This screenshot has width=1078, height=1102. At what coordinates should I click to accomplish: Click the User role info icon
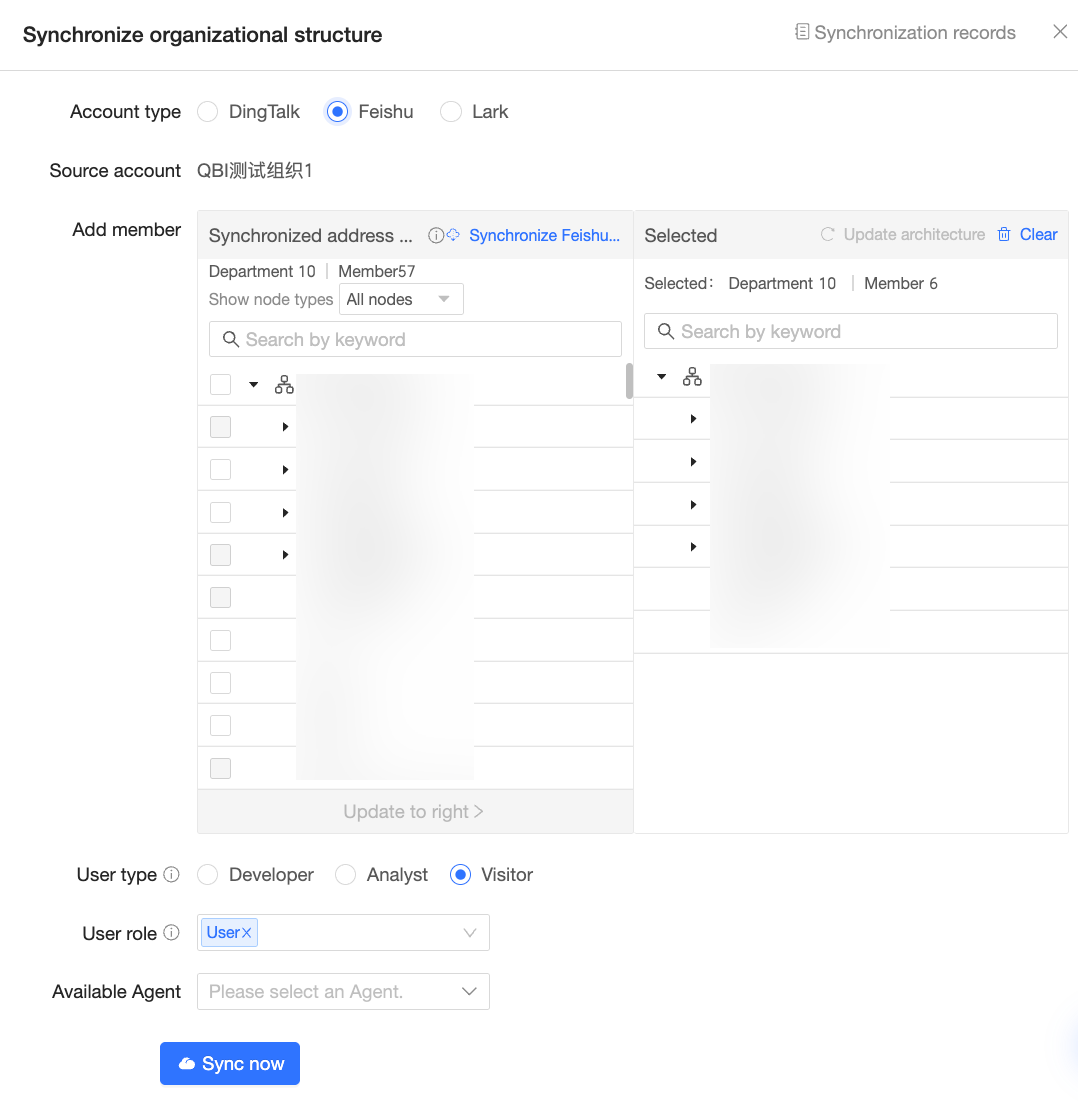tap(171, 933)
